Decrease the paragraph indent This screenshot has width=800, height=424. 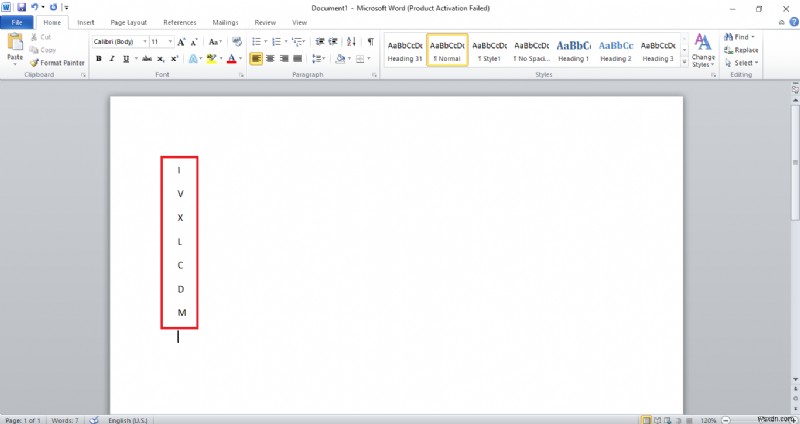click(x=320, y=42)
